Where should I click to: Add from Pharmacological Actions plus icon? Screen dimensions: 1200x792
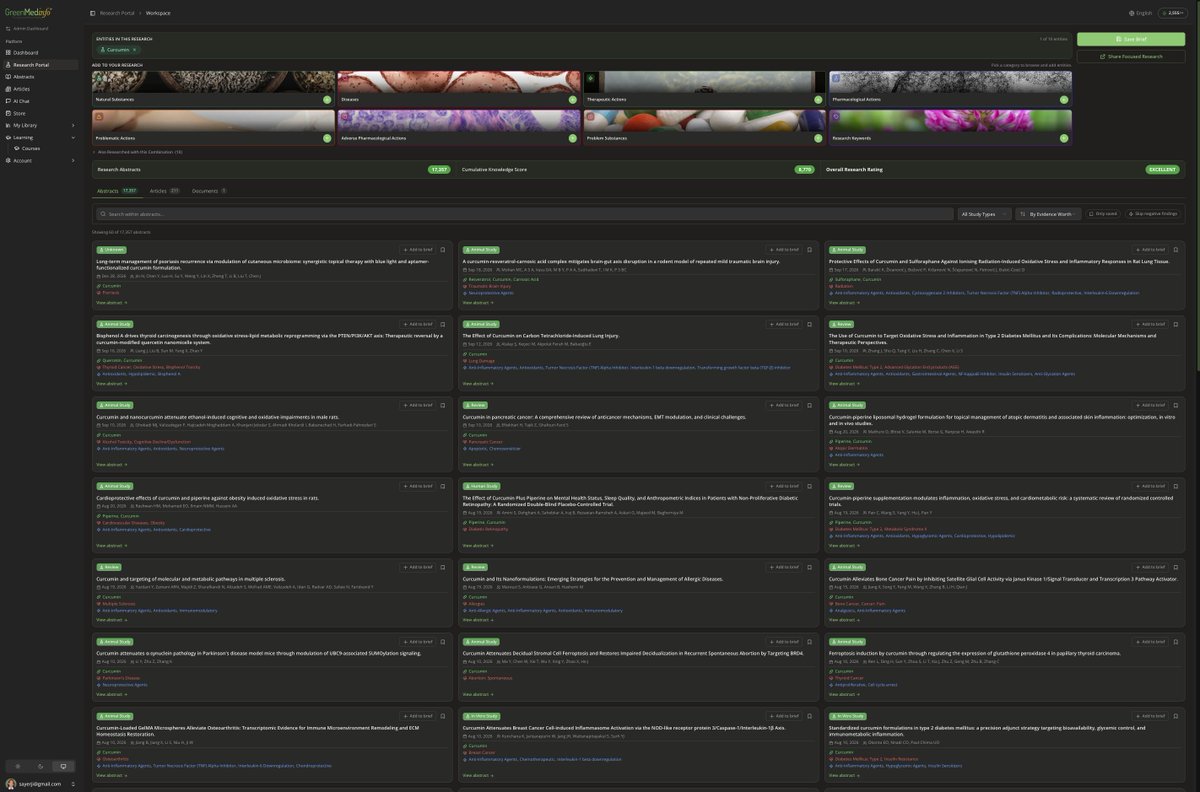(x=1063, y=100)
